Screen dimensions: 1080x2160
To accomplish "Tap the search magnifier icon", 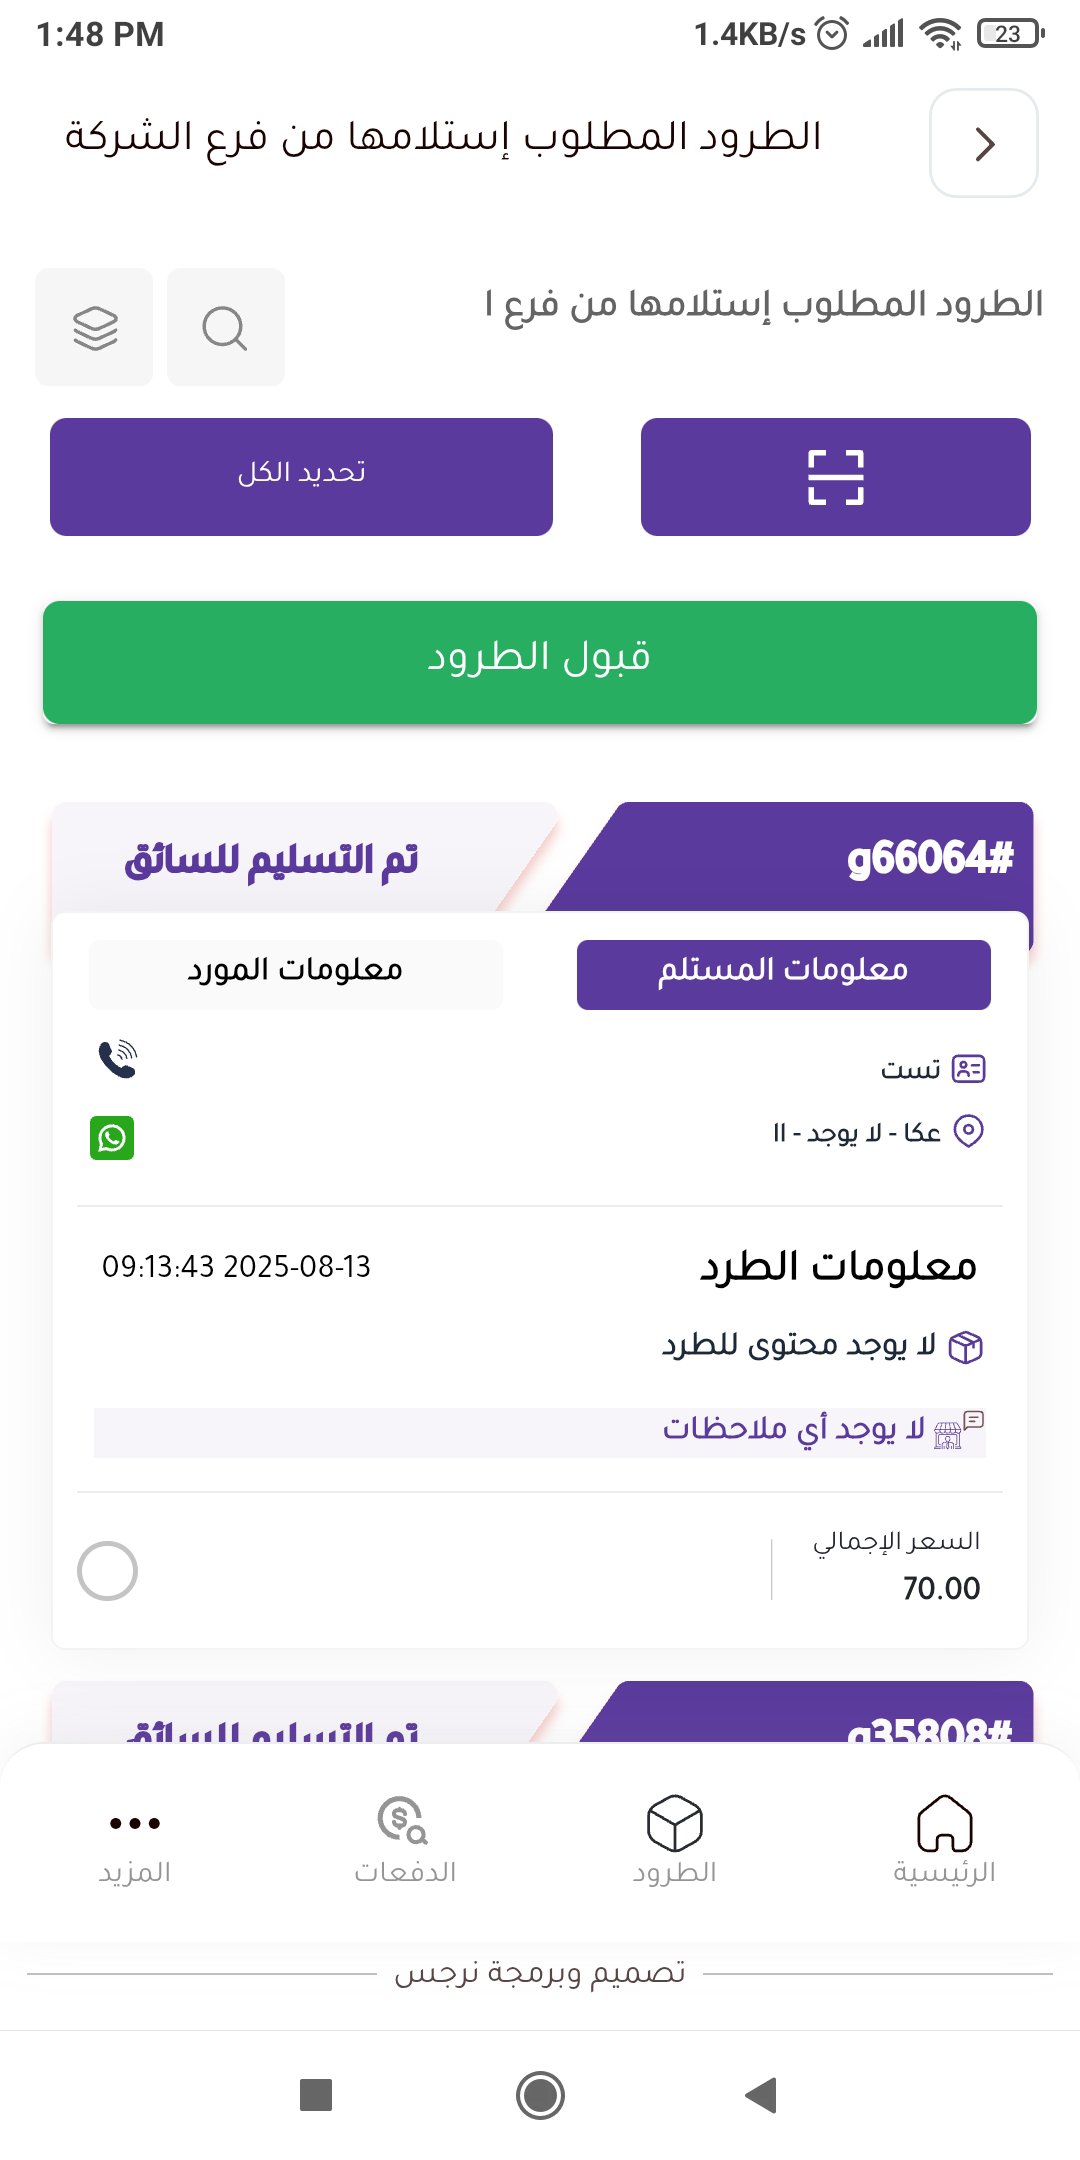I will 225,327.
